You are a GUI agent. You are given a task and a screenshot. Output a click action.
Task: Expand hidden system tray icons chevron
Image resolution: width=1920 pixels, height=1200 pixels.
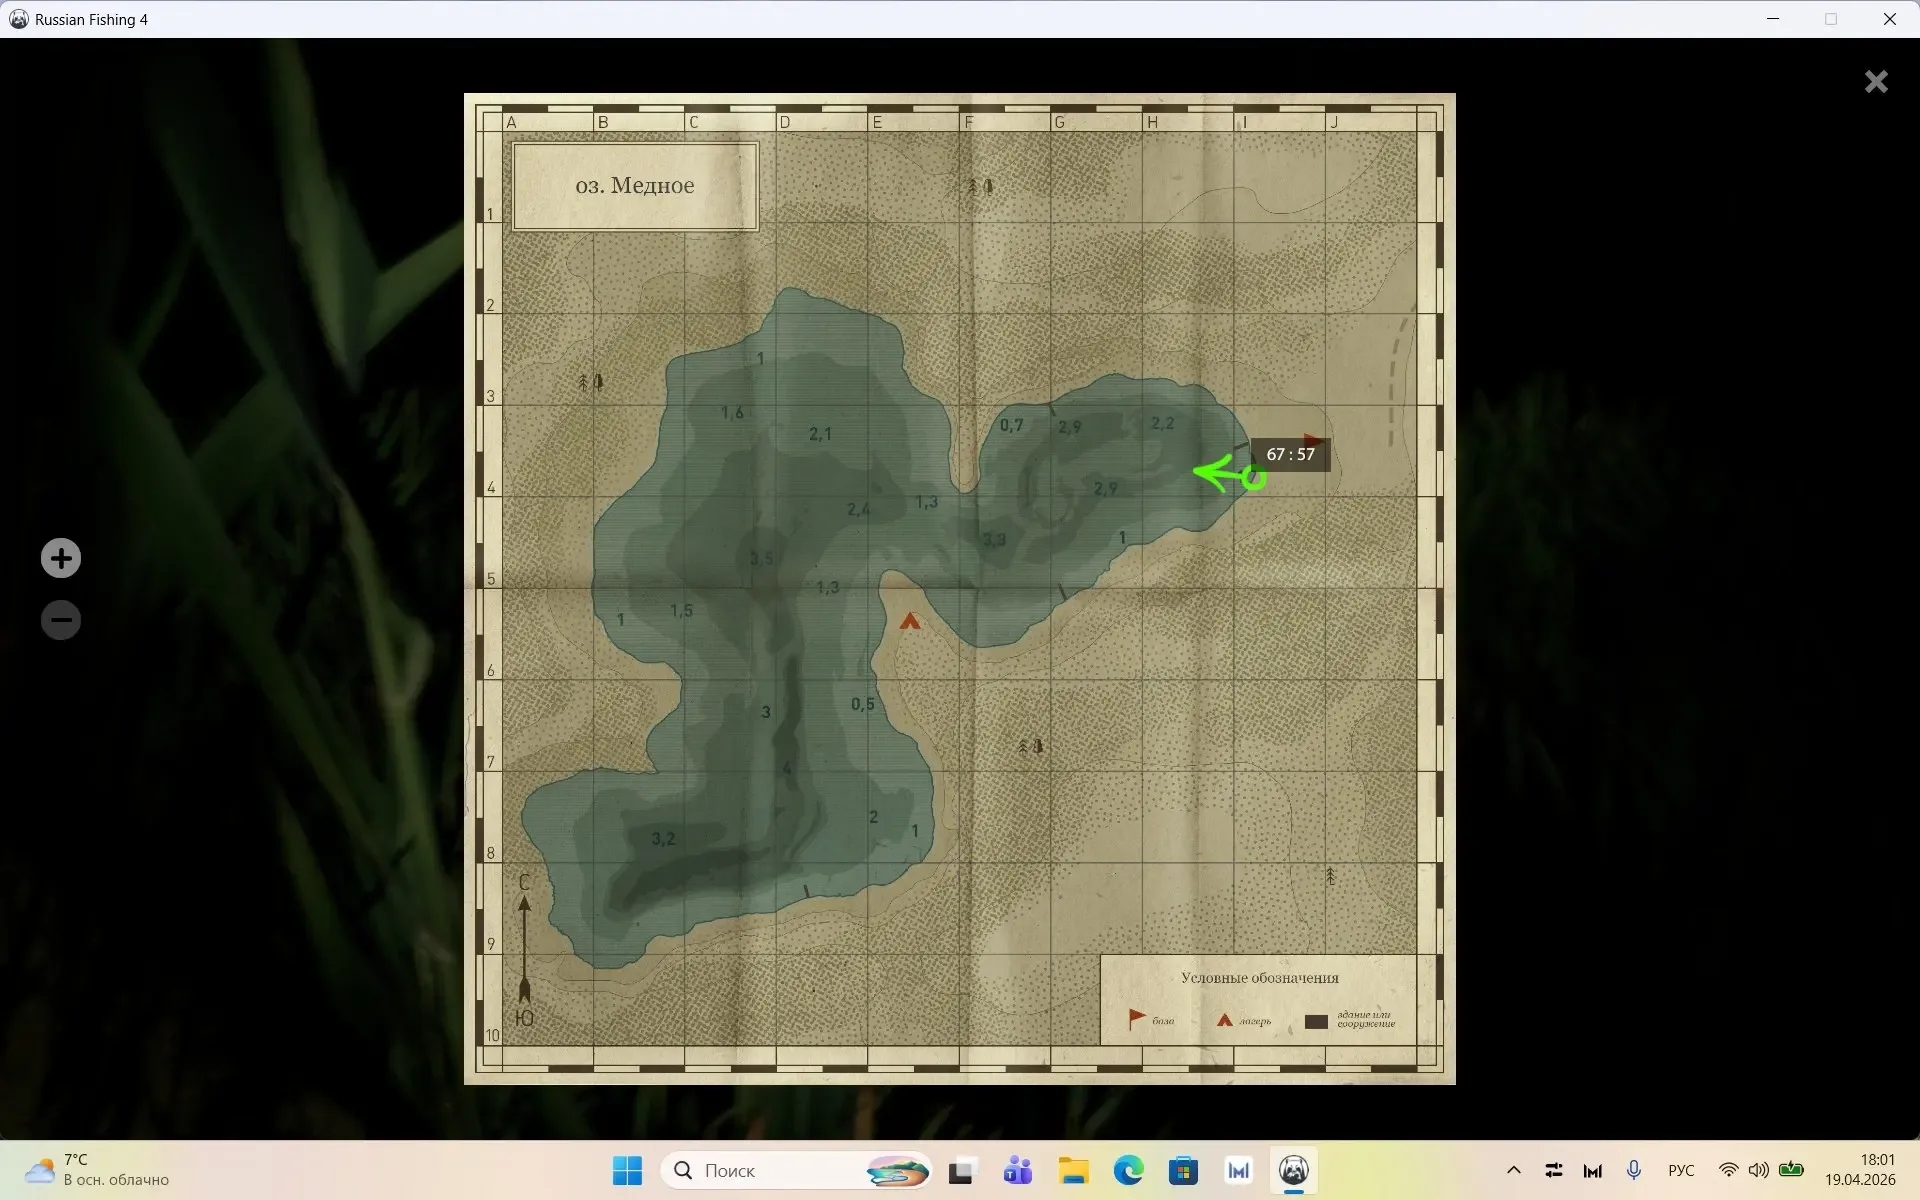coord(1513,1170)
